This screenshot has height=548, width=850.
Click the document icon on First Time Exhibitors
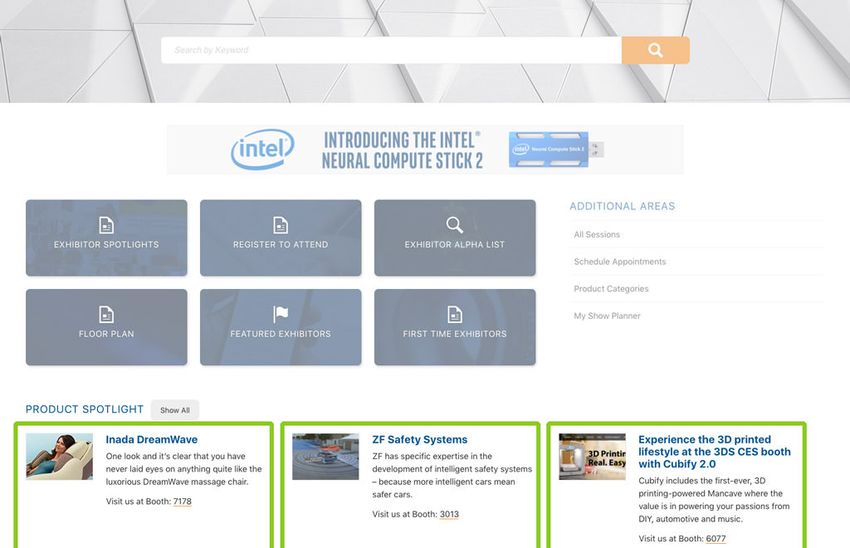(455, 314)
